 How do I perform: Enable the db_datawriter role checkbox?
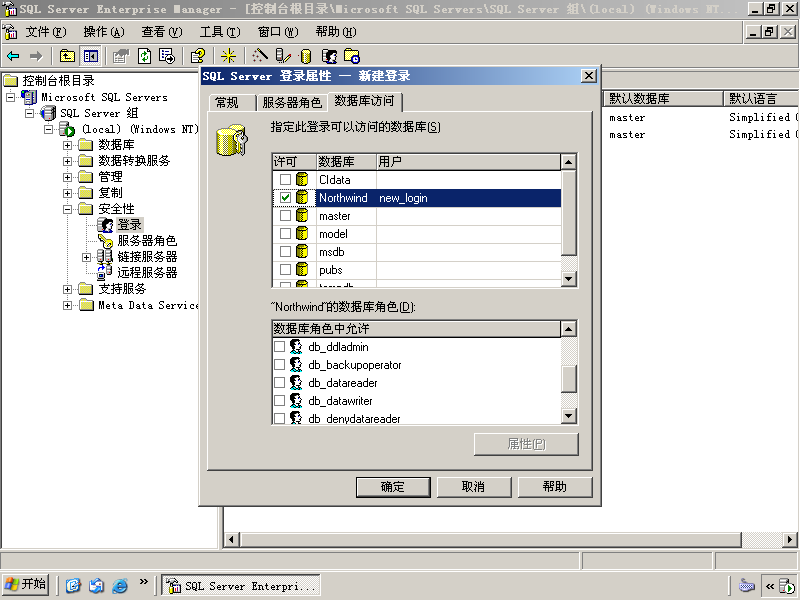click(279, 401)
